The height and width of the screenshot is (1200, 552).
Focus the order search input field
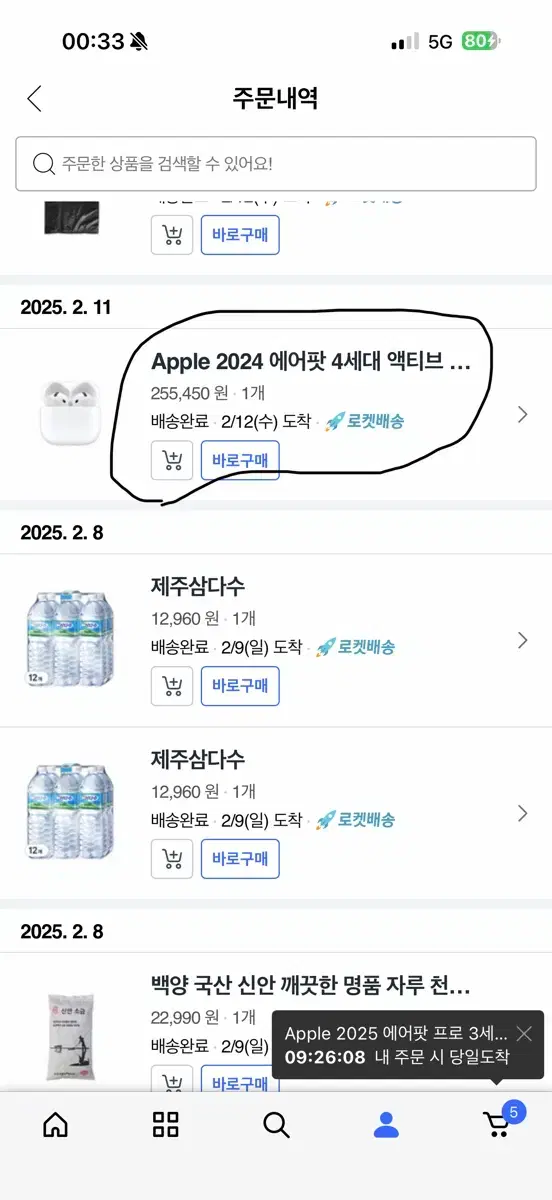(276, 163)
